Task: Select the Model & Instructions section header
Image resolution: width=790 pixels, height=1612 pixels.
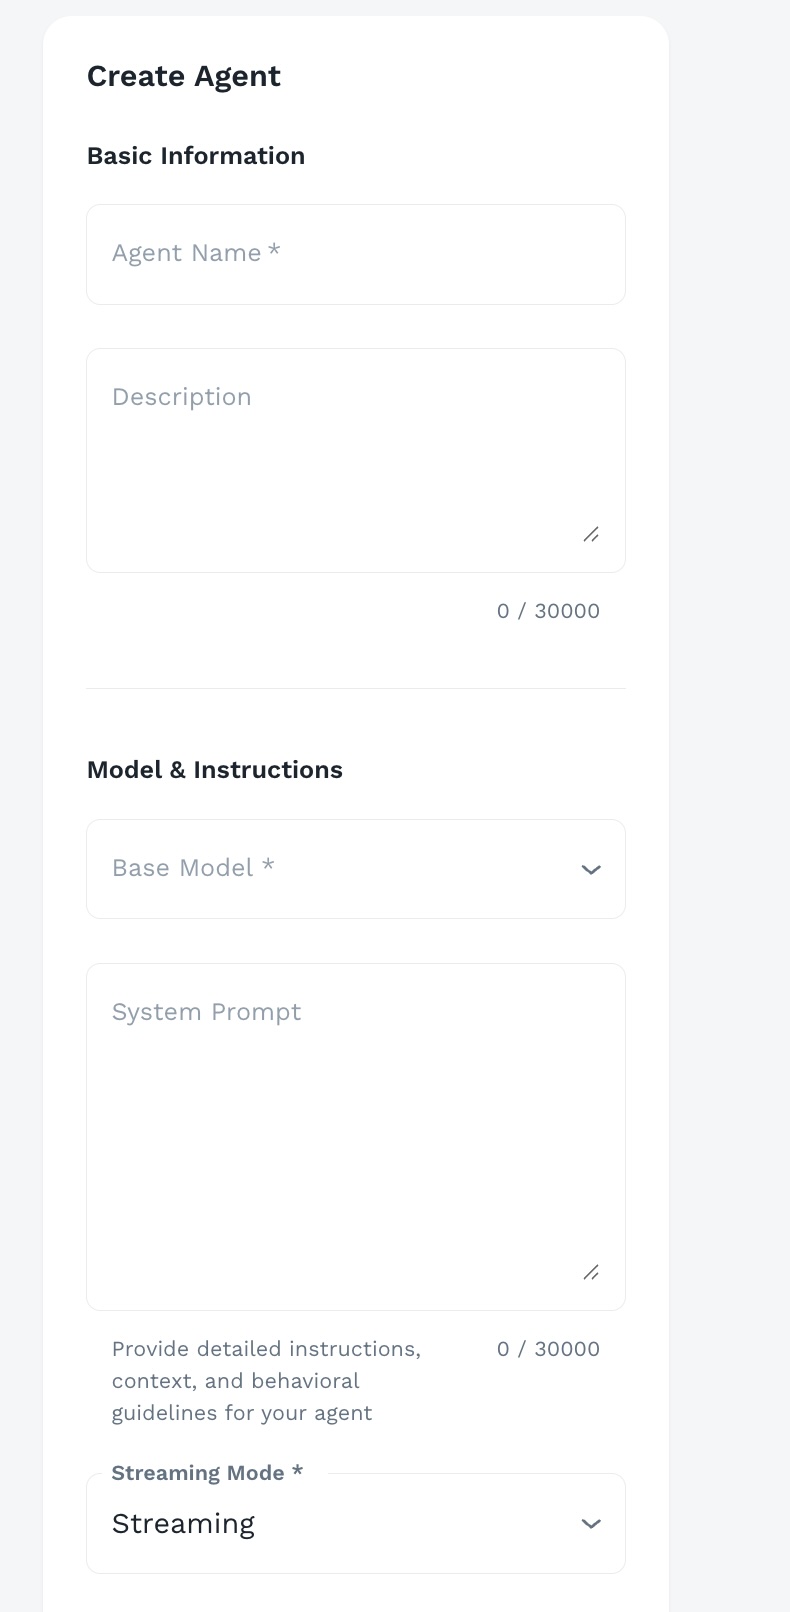Action: (x=215, y=769)
